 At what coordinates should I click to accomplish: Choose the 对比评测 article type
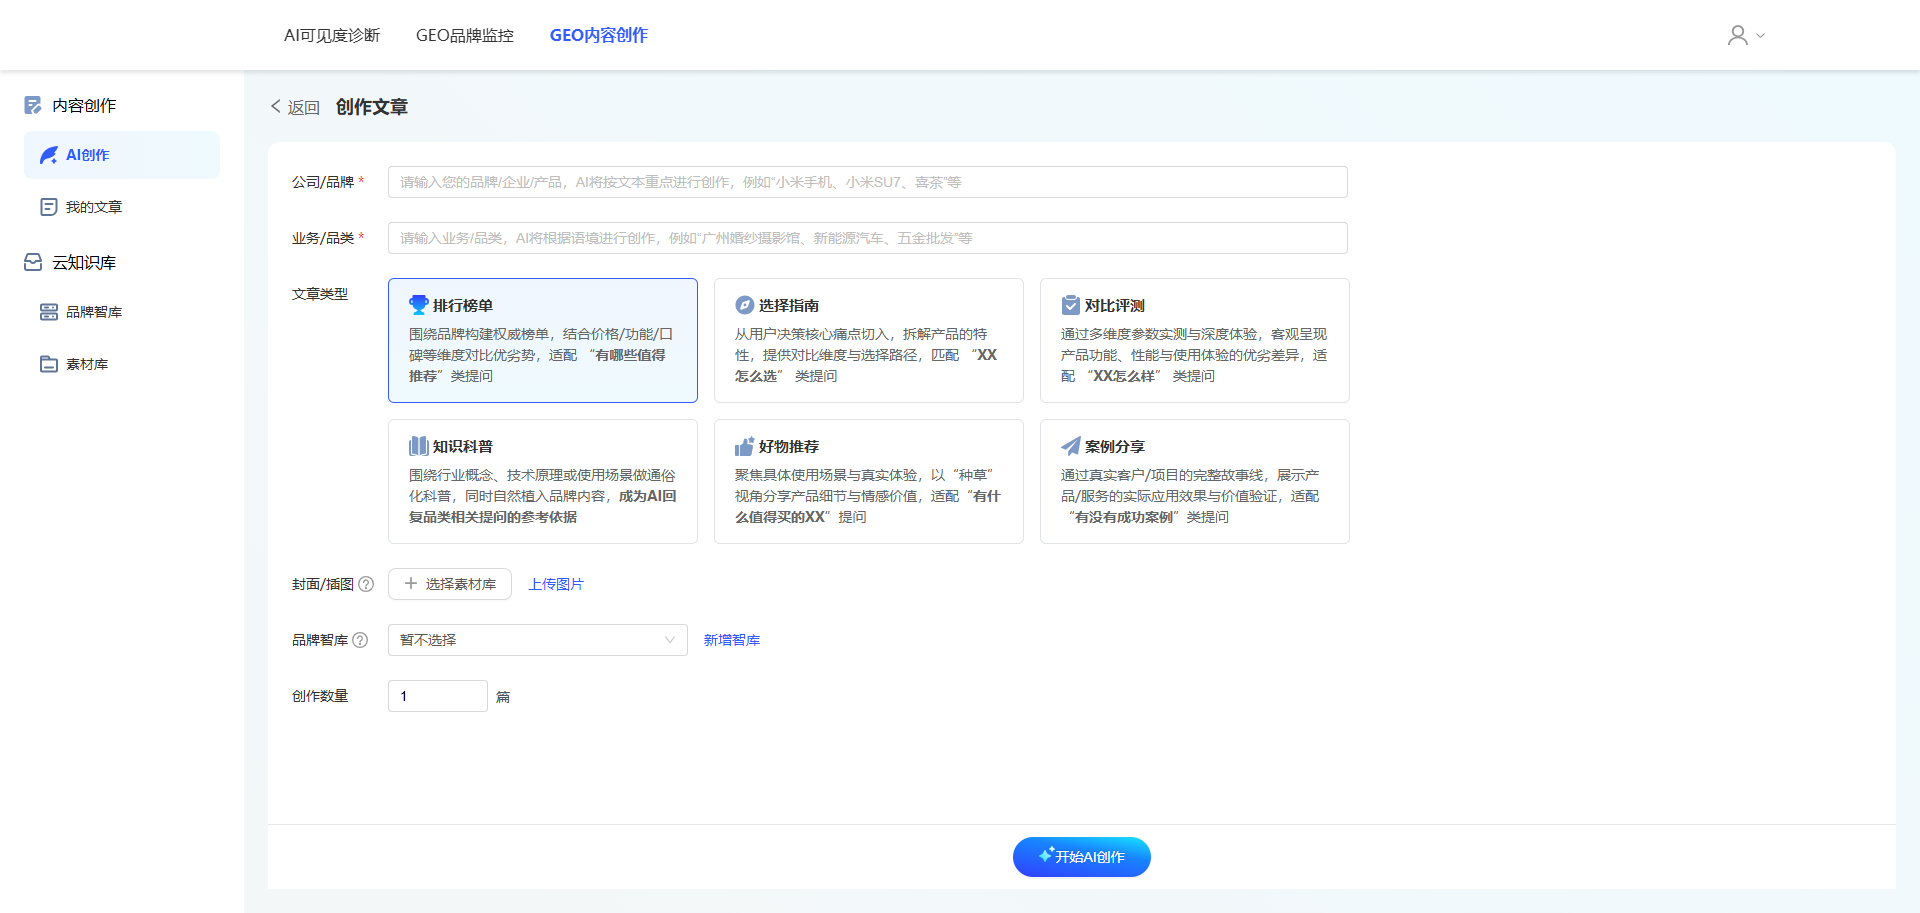pos(1194,340)
